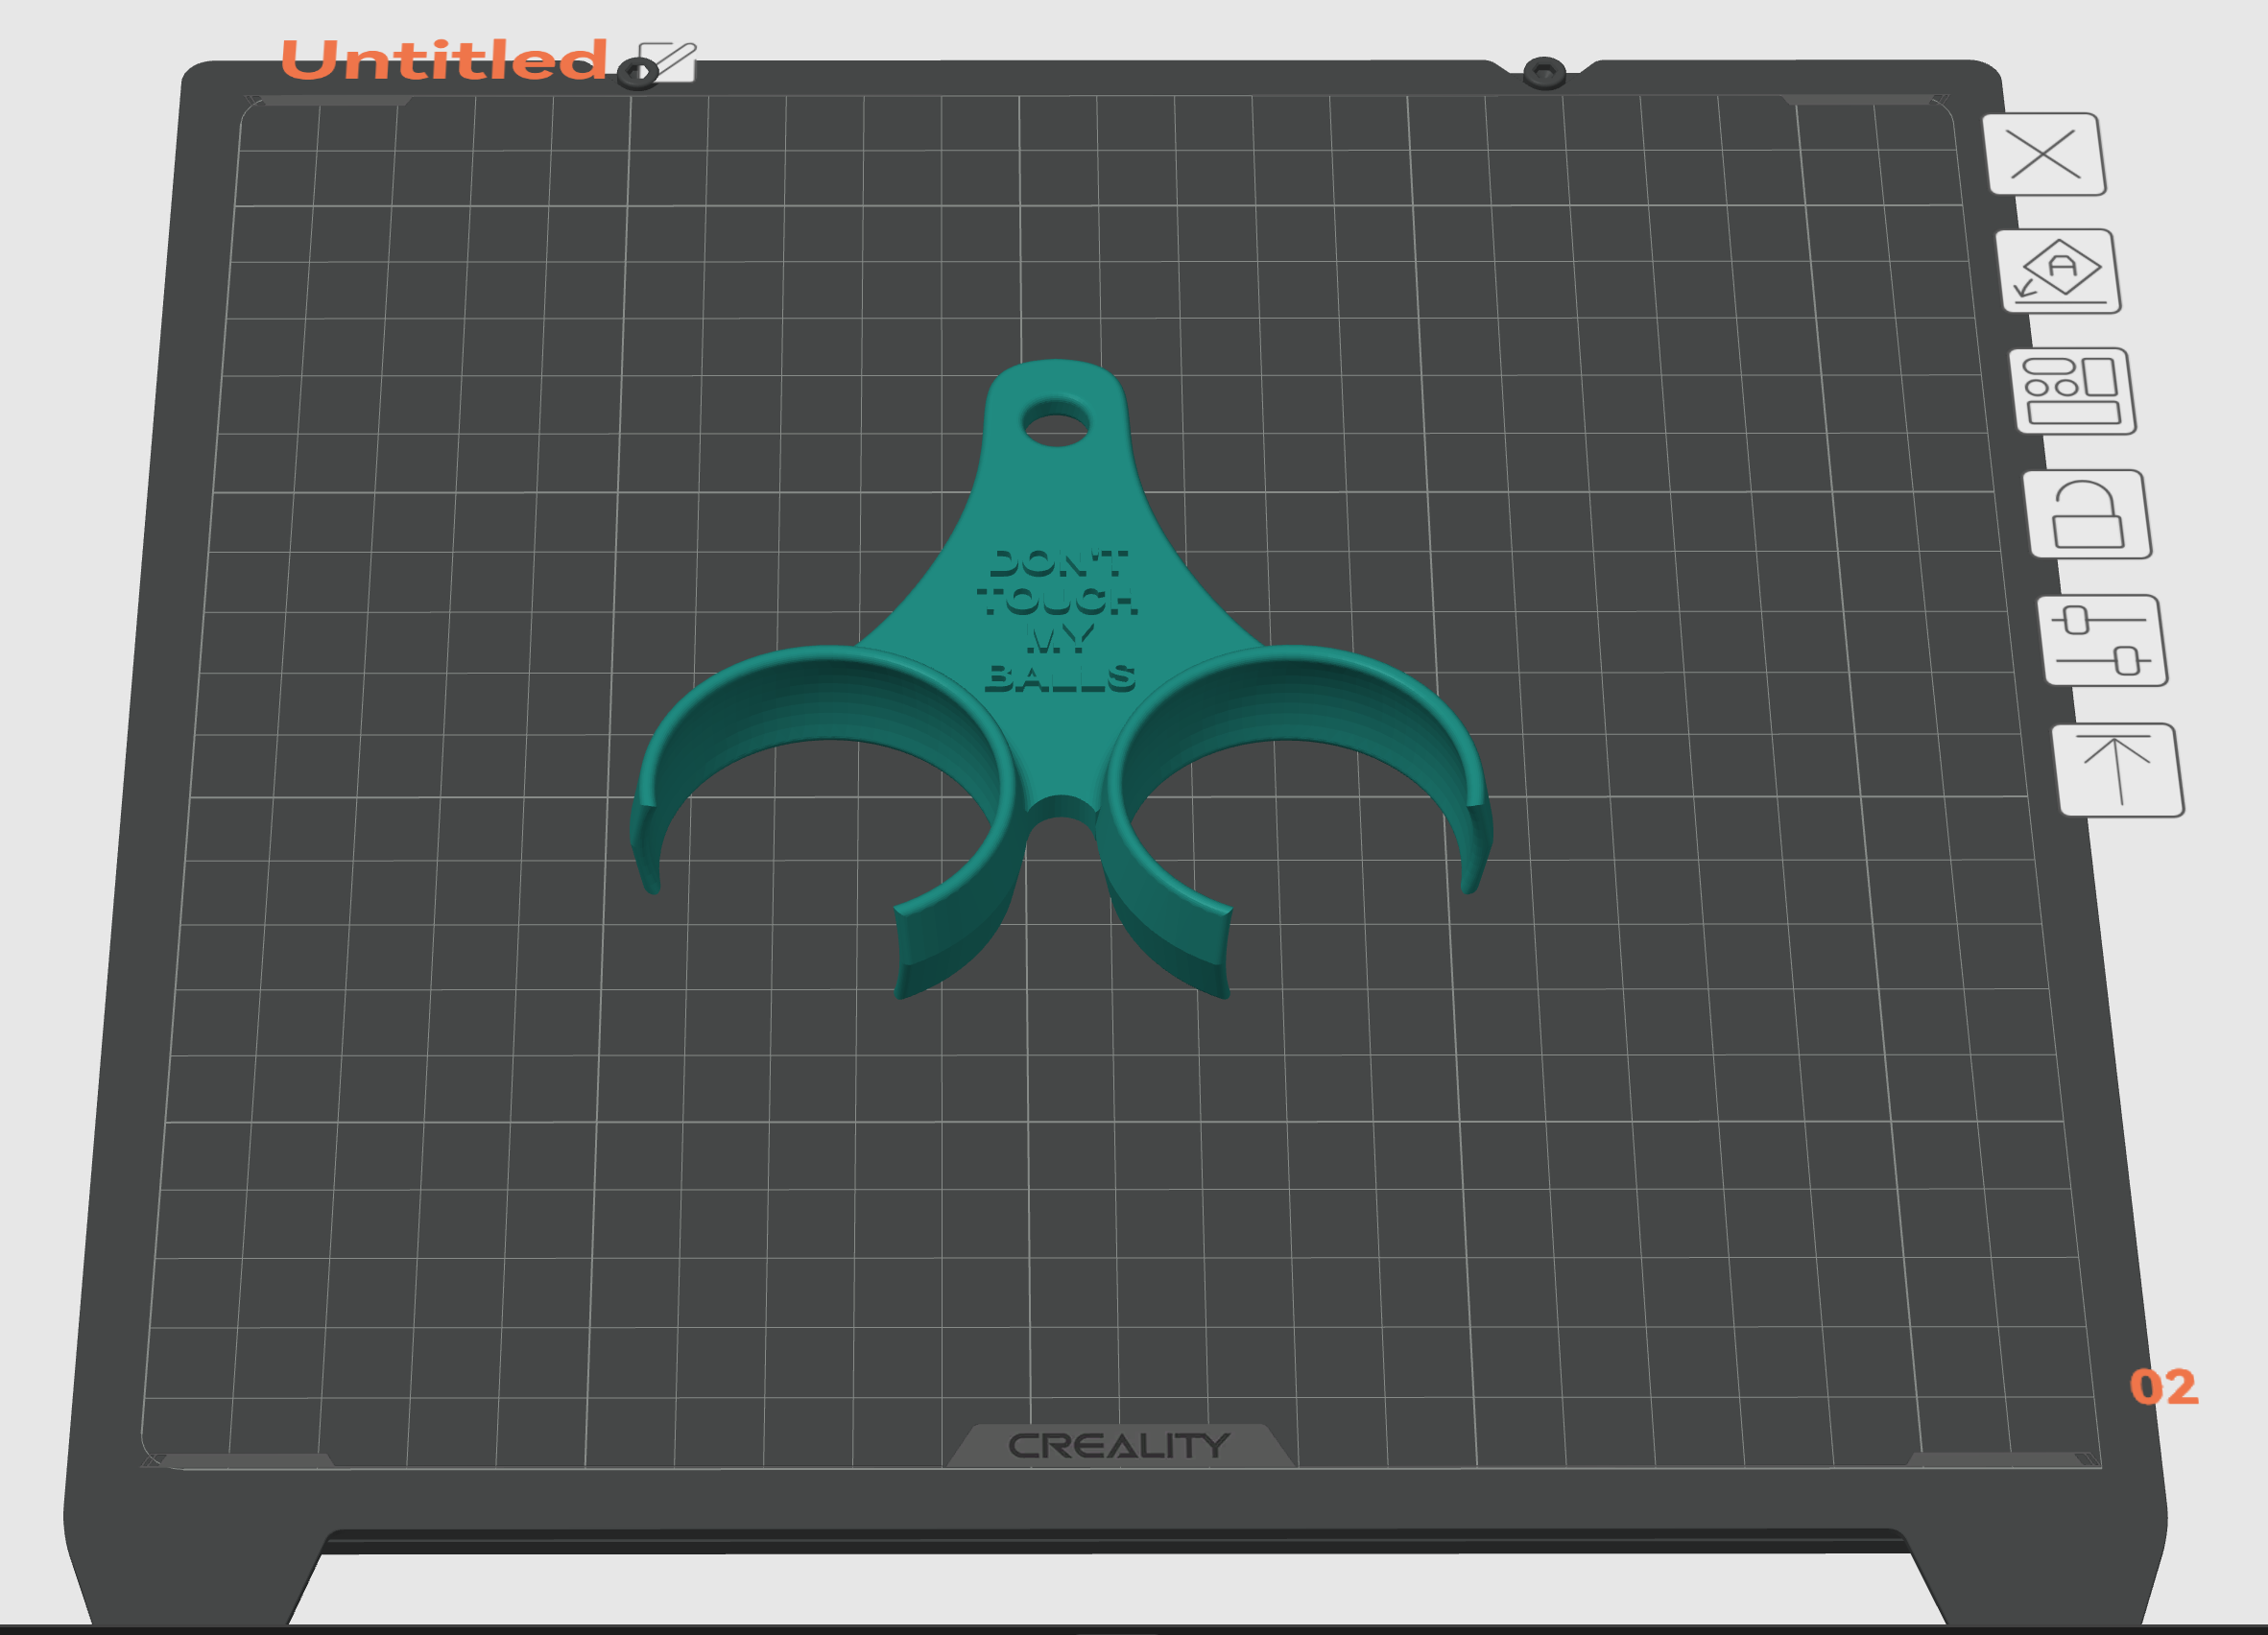Toggle the plate lock padlock icon
The image size is (2268, 1635).
(2088, 514)
